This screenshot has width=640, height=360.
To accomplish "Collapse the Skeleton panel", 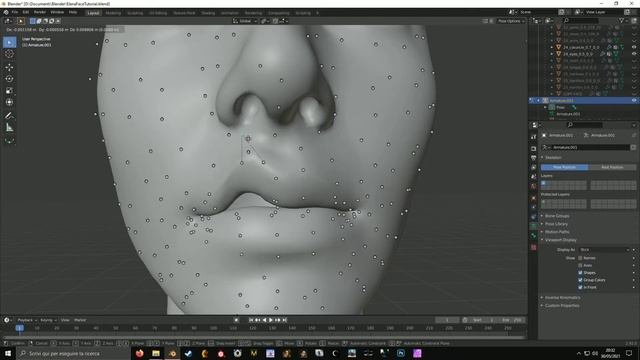I will 553,158.
